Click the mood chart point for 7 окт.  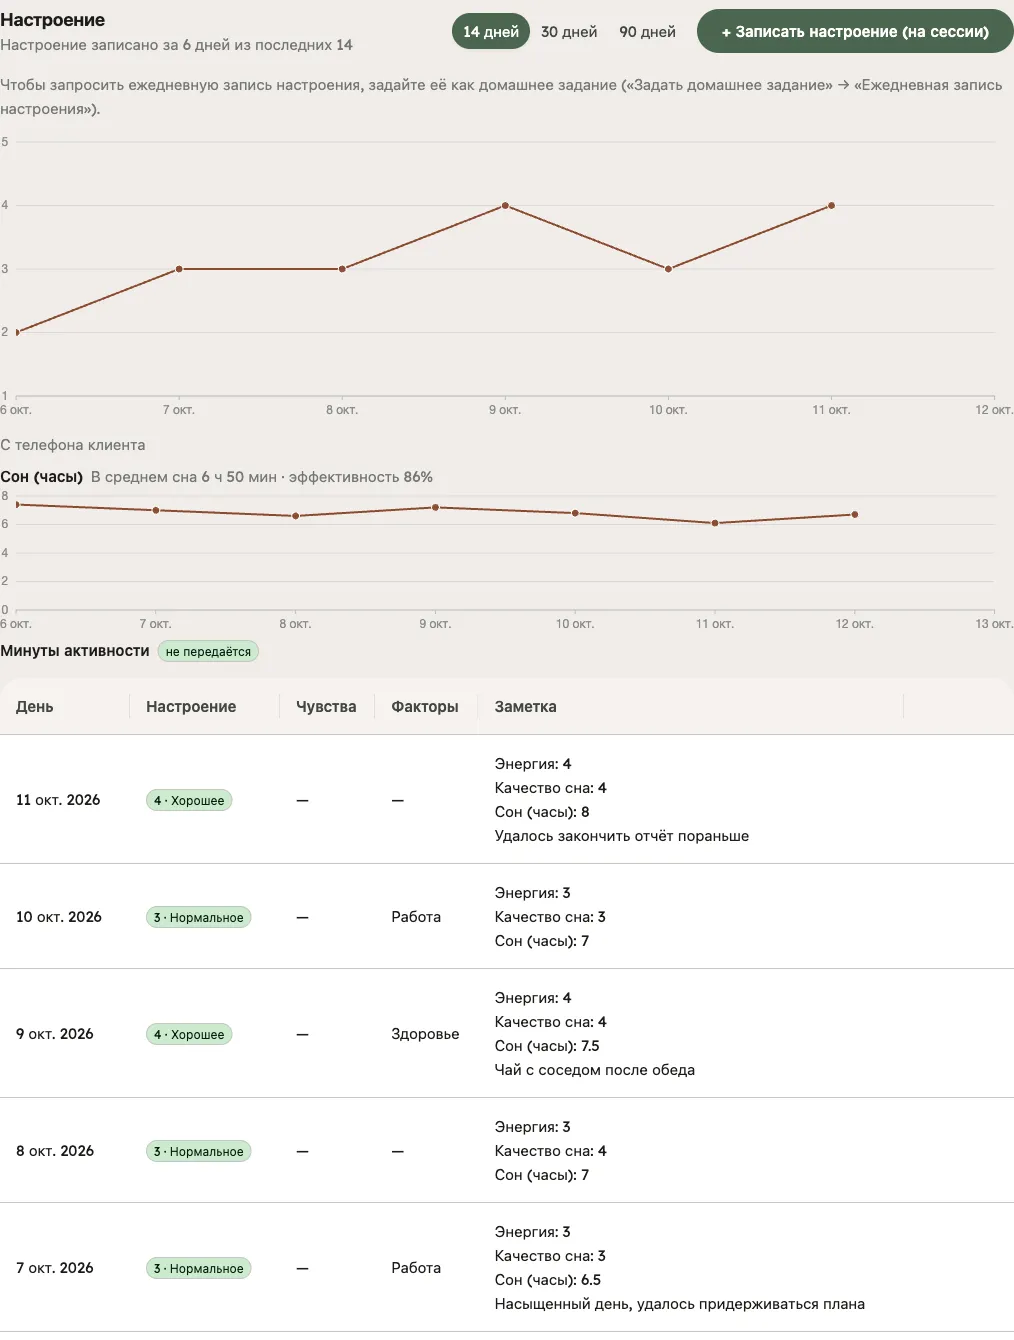click(179, 269)
